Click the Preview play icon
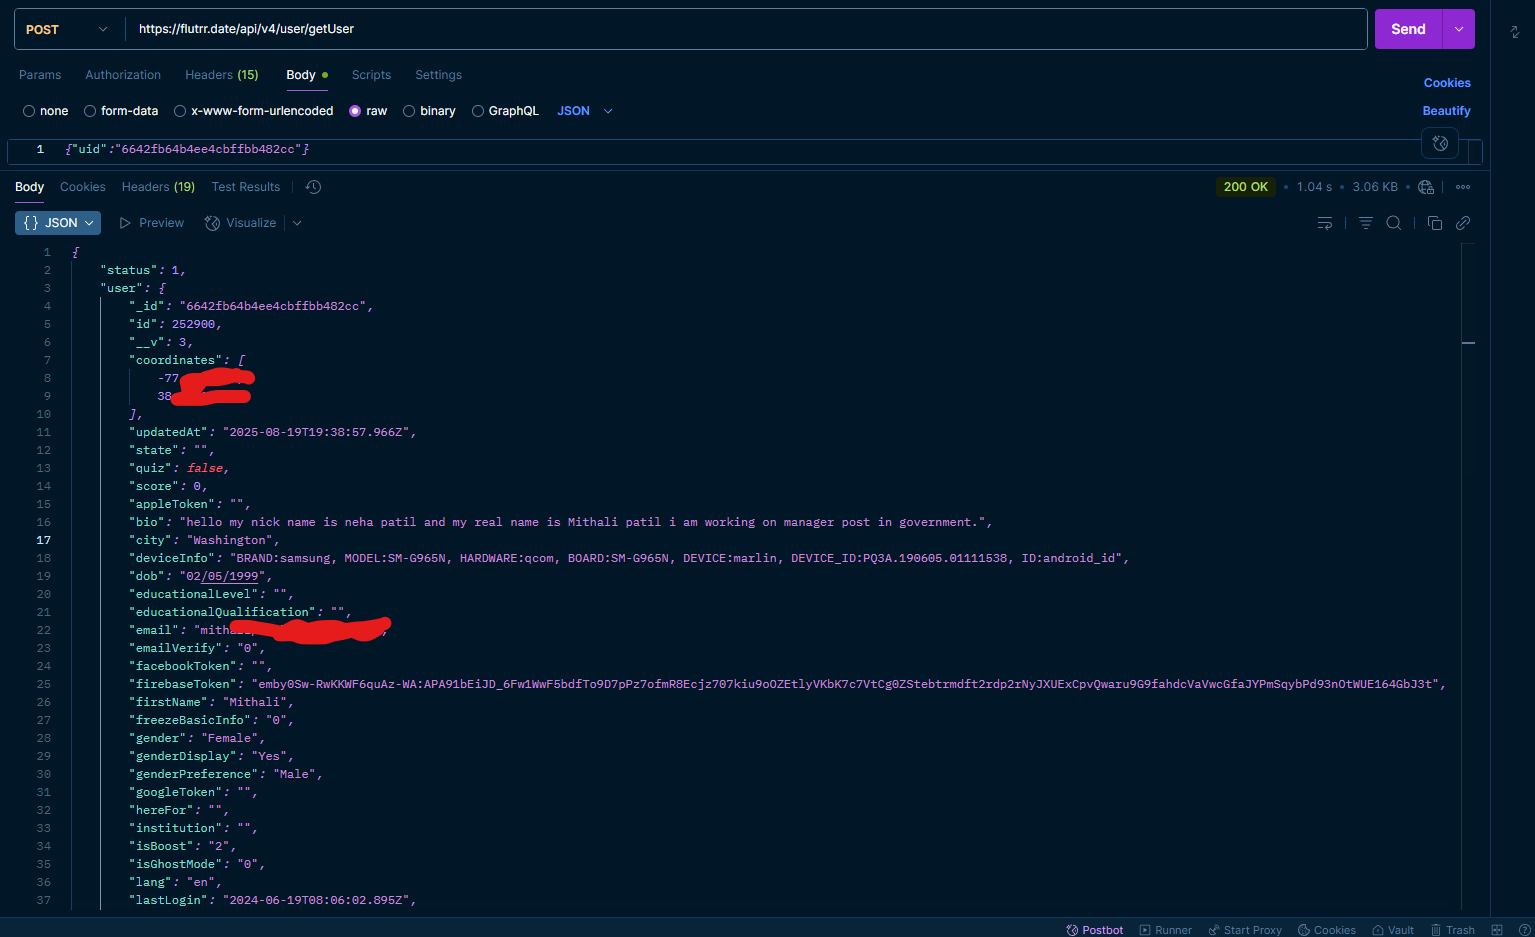Screen dimensions: 1535x937 coord(125,223)
